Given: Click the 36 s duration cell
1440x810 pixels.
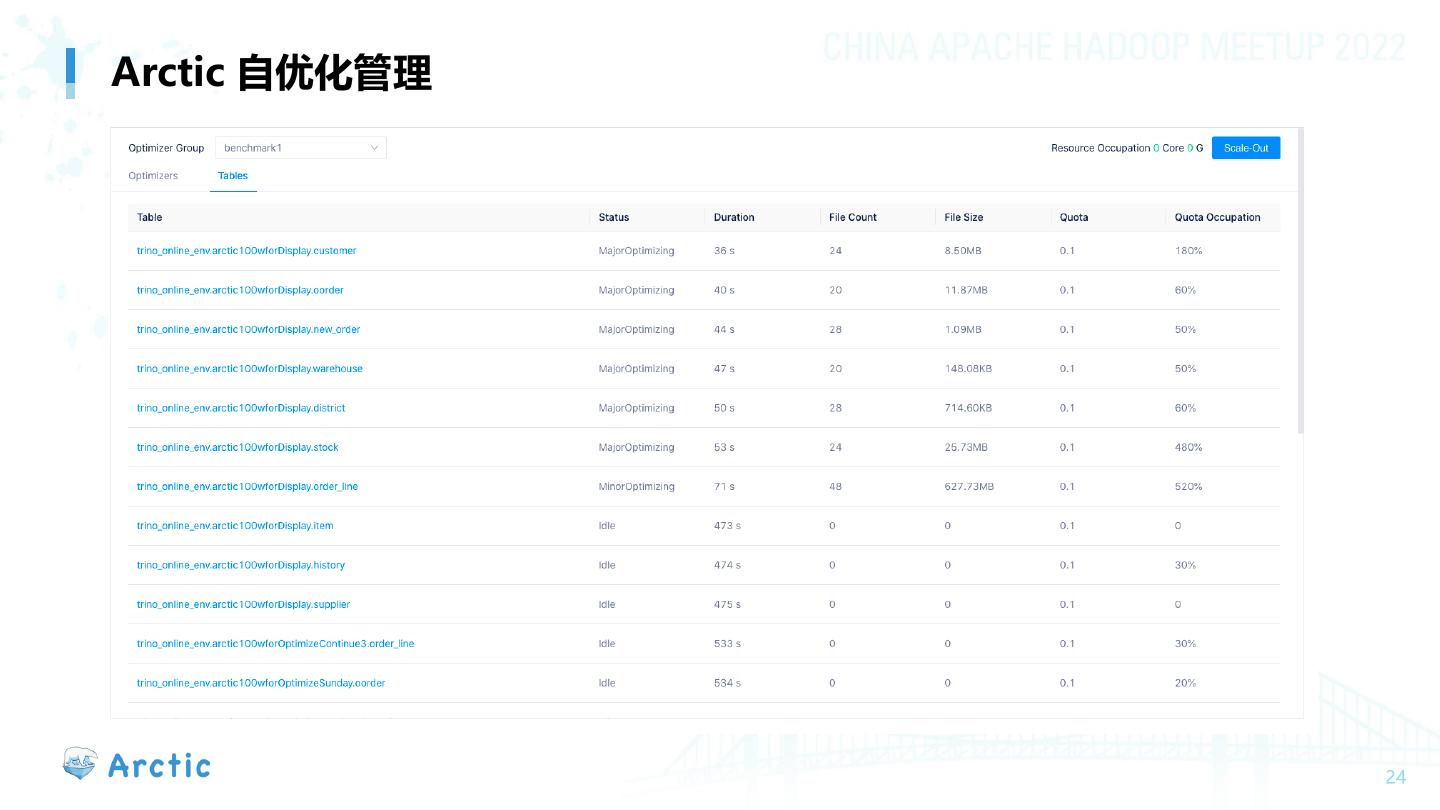Looking at the screenshot, I should click(x=724, y=251).
